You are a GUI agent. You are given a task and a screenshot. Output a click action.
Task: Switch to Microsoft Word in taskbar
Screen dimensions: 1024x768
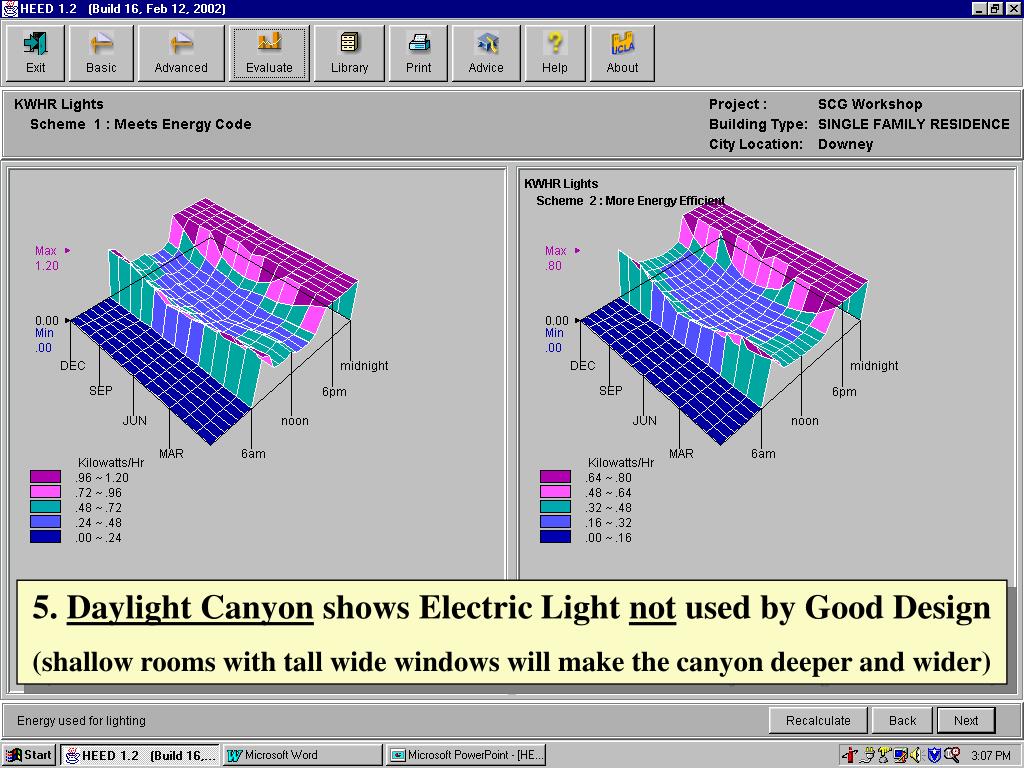pos(302,755)
